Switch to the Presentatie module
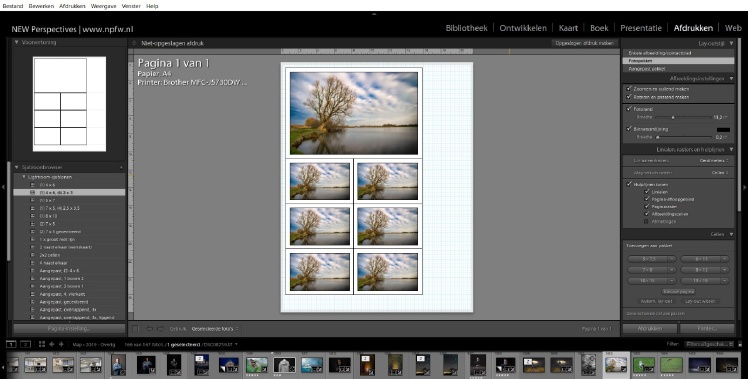The height and width of the screenshot is (379, 748). point(641,28)
